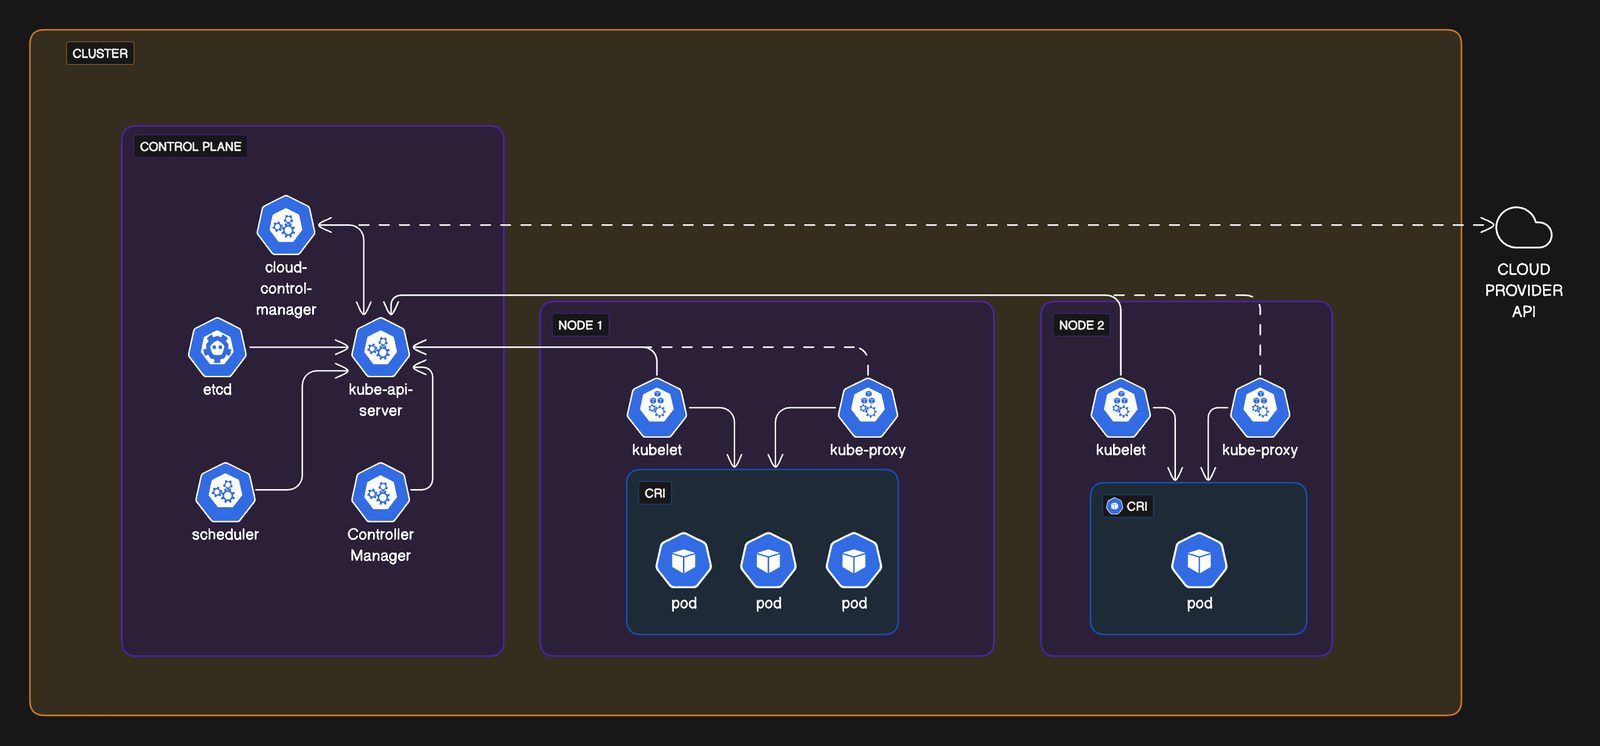The height and width of the screenshot is (746, 1600).
Task: Click the NODE 2 label
Action: click(x=1081, y=325)
